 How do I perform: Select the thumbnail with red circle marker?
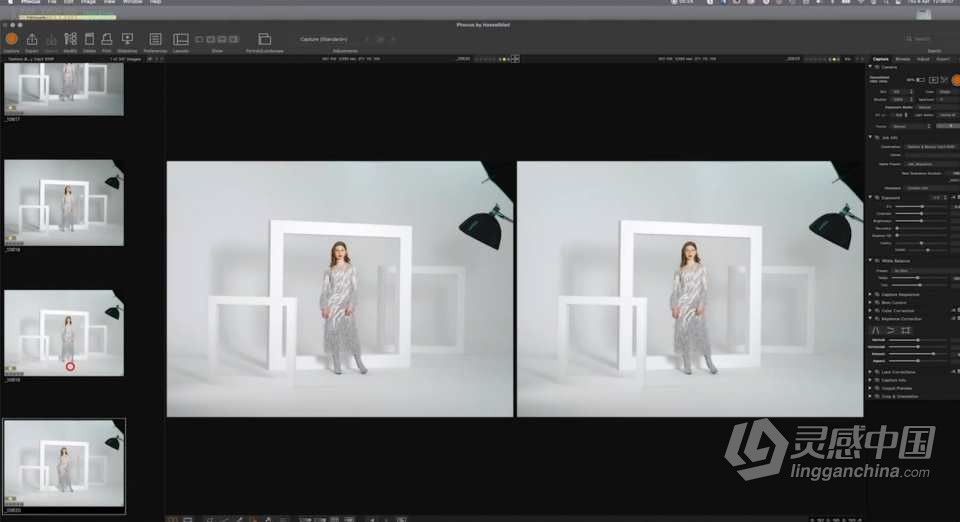point(63,332)
